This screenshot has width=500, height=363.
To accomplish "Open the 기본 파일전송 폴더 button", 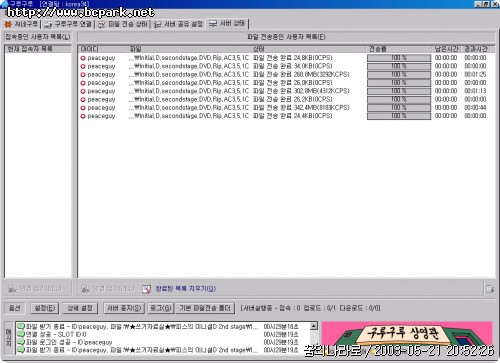I will click(205, 308).
